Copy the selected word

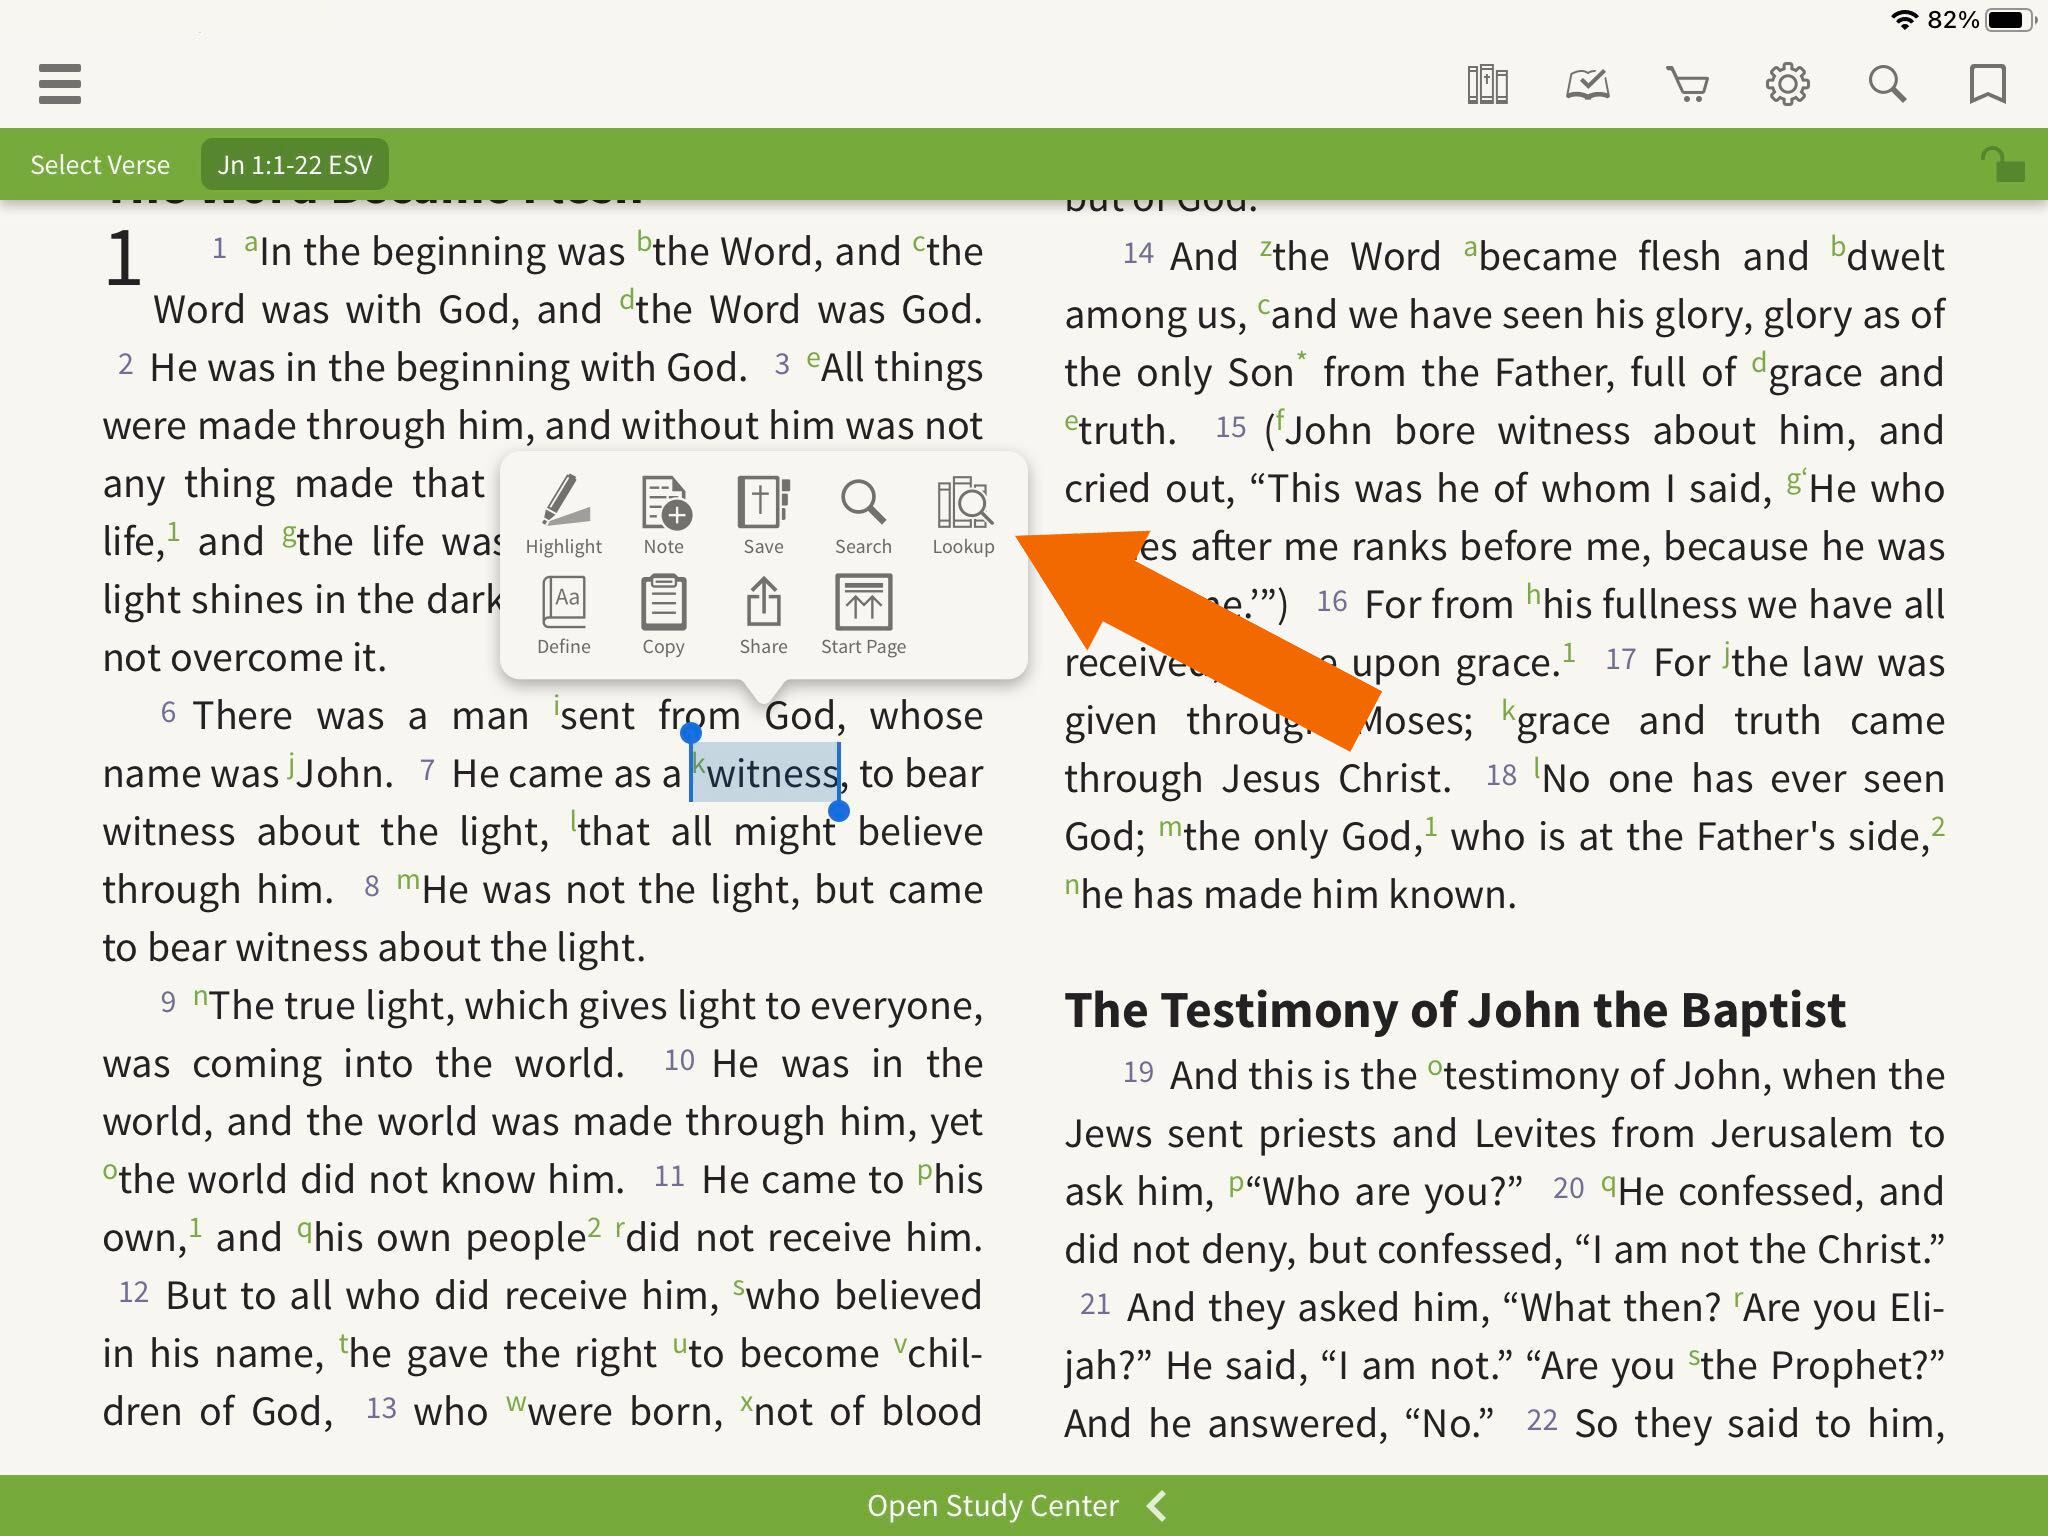(664, 615)
